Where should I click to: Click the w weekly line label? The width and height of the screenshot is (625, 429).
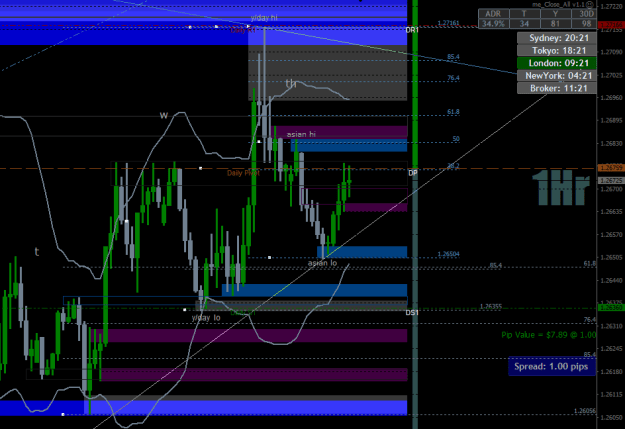(163, 116)
